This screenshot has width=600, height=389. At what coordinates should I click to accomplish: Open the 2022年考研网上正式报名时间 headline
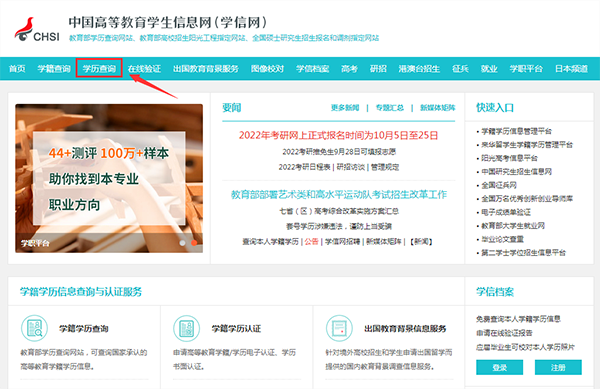pyautogui.click(x=339, y=135)
